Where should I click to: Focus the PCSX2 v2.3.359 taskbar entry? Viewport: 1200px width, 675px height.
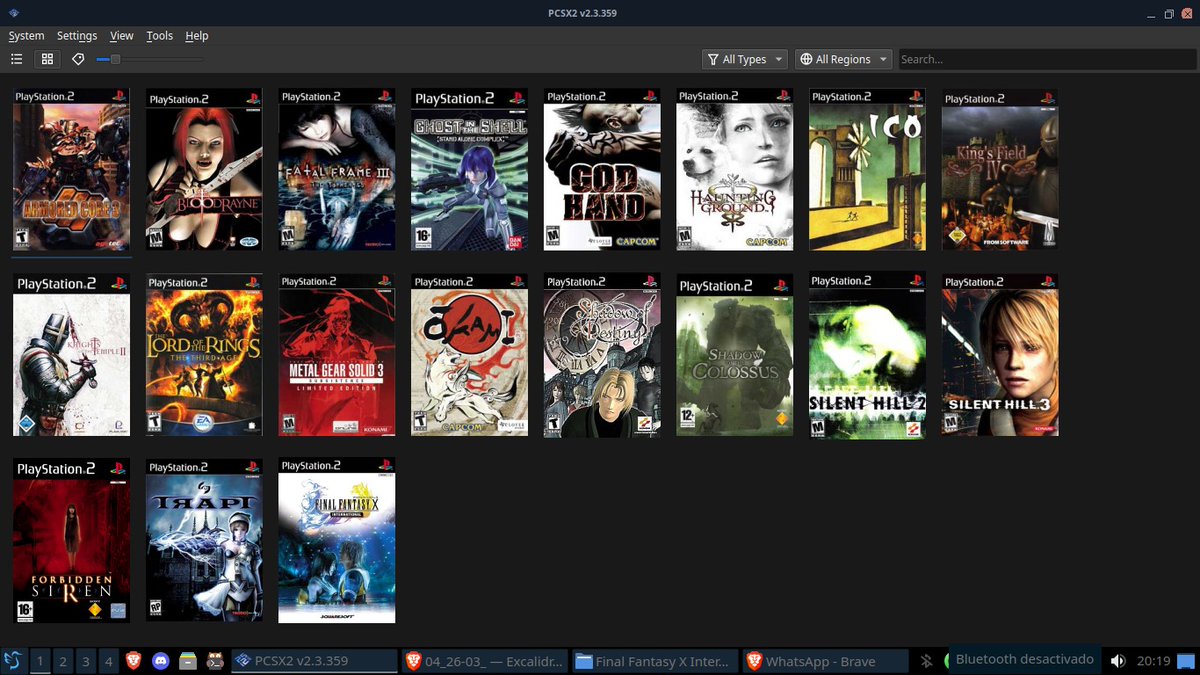314,661
